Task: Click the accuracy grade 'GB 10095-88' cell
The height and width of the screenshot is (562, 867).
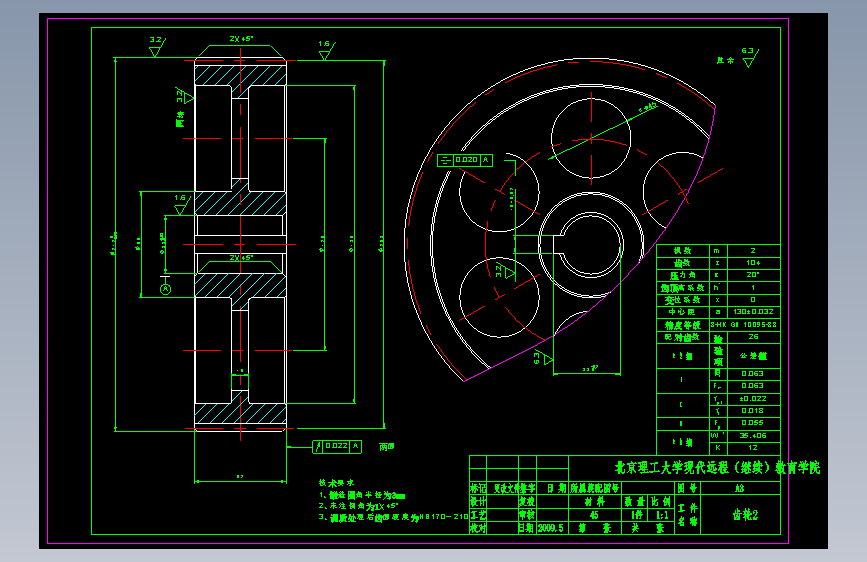Action: coord(745,325)
